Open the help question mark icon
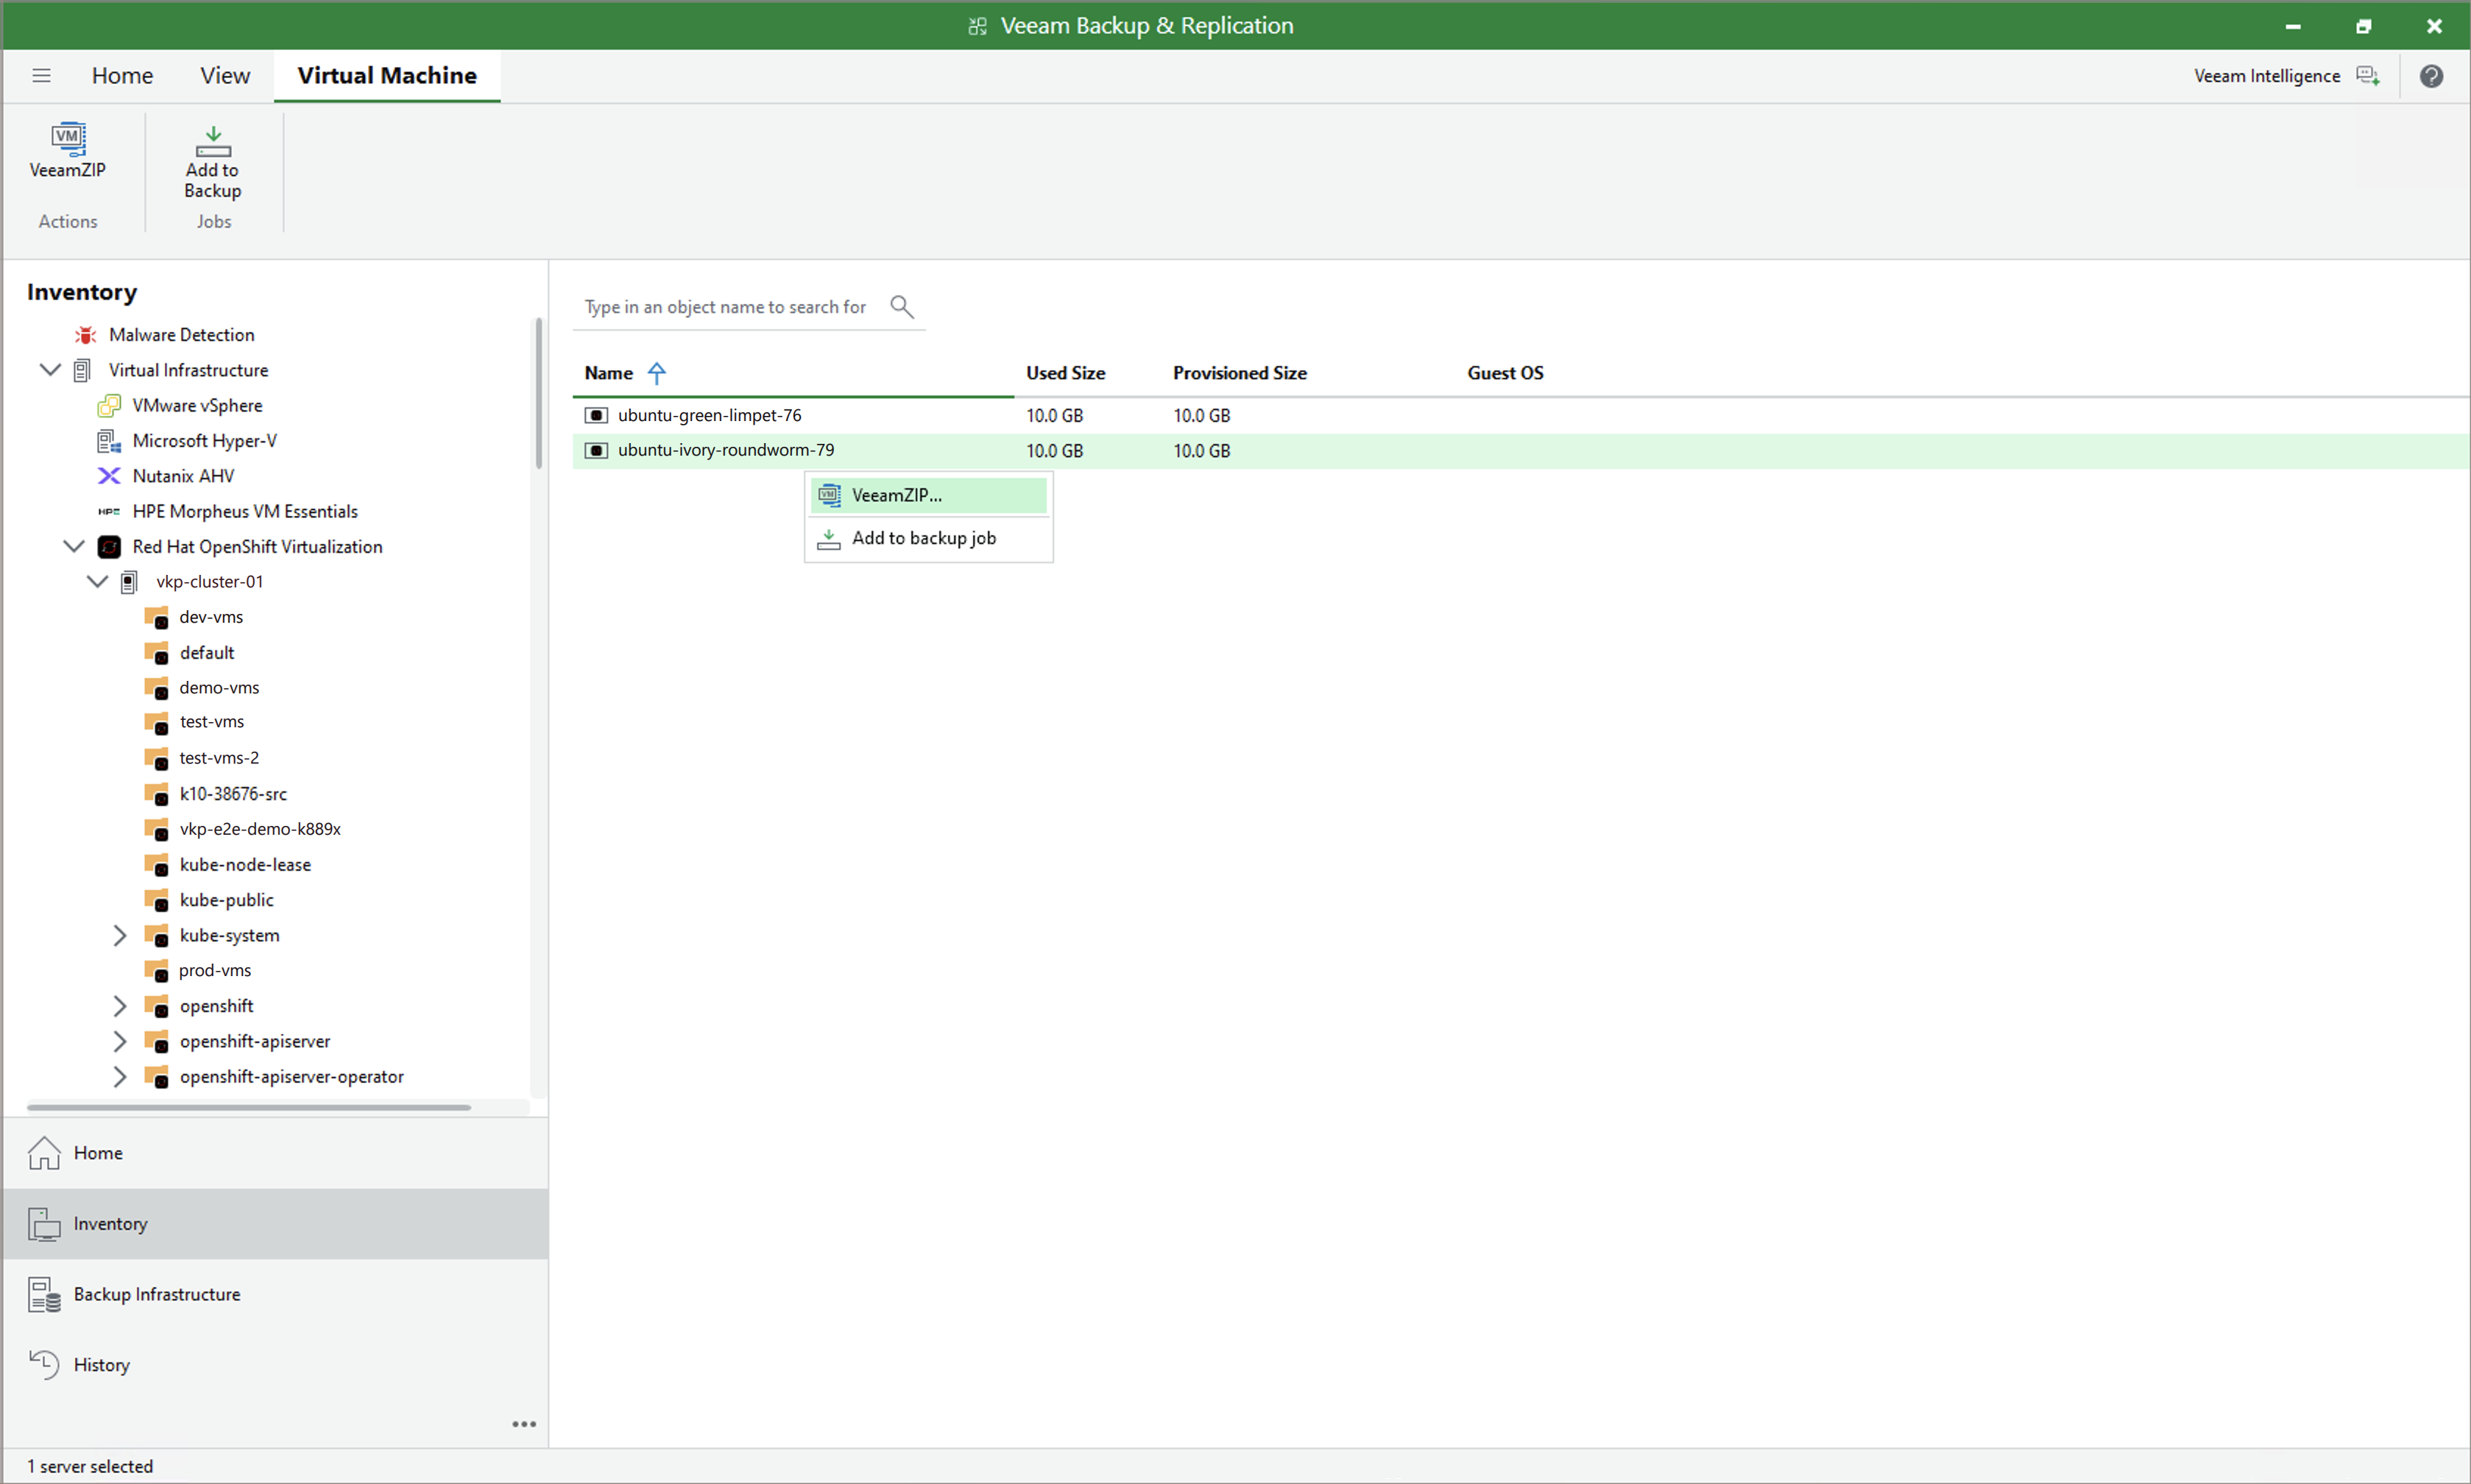The width and height of the screenshot is (2471, 1484). (x=2431, y=76)
